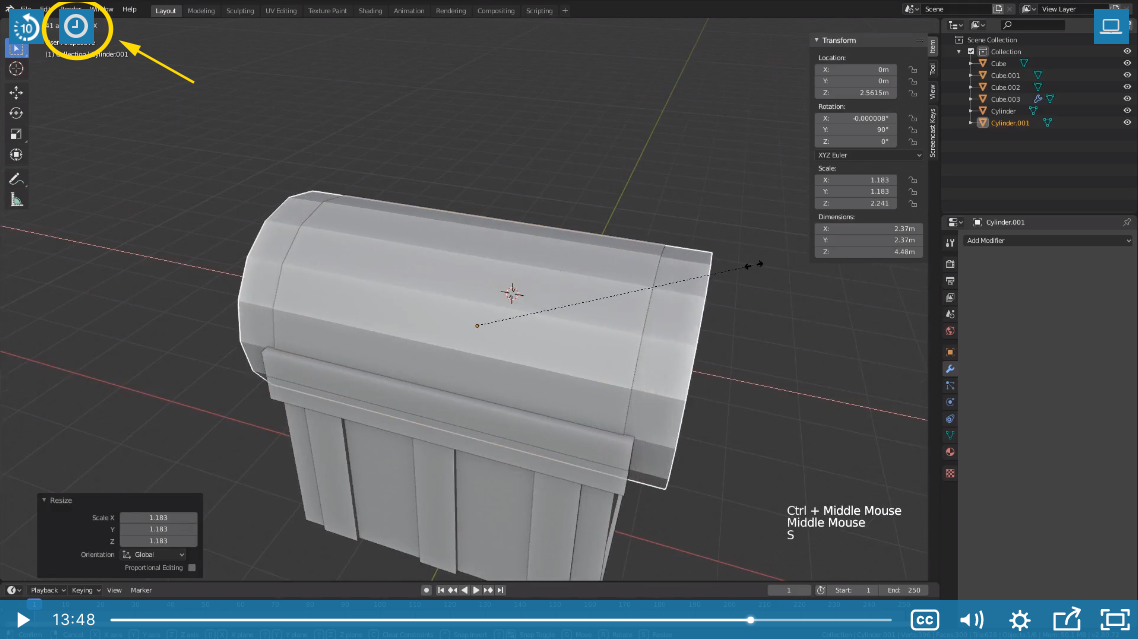
Task: Open the Keying dropdown in timeline
Action: [86, 590]
